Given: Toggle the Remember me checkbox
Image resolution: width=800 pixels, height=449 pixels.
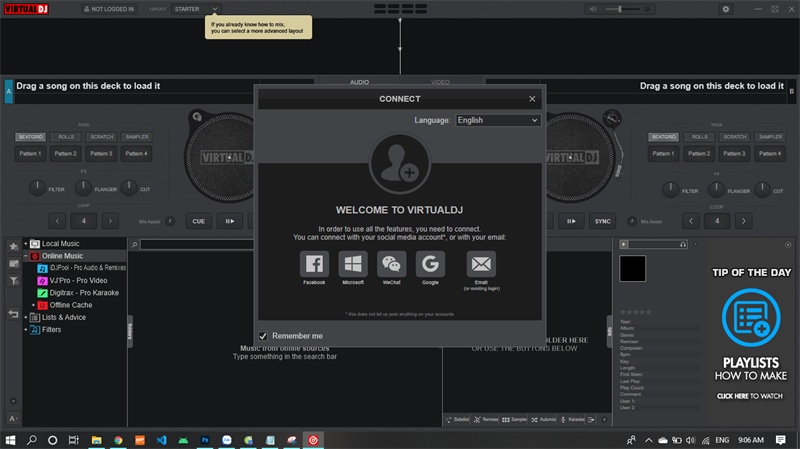Looking at the screenshot, I should pyautogui.click(x=264, y=336).
